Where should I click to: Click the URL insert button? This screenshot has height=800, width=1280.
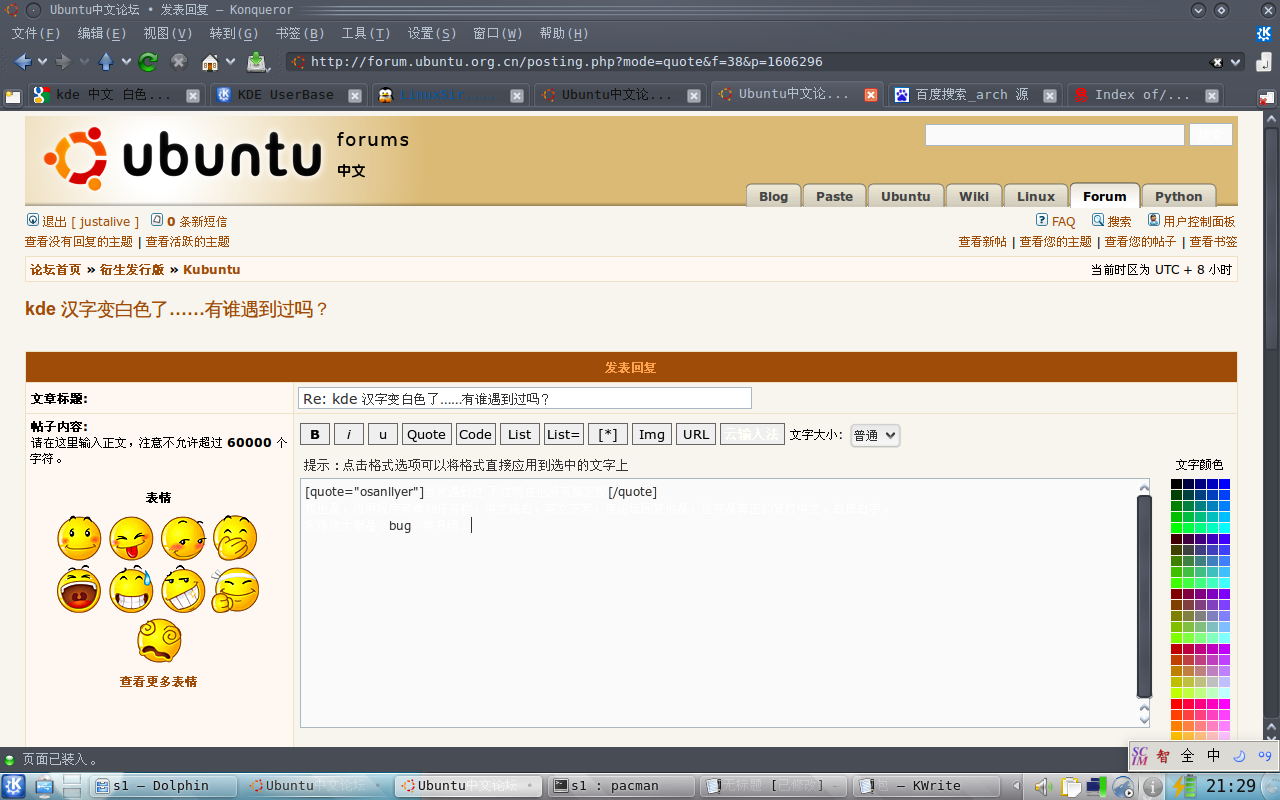pos(696,434)
